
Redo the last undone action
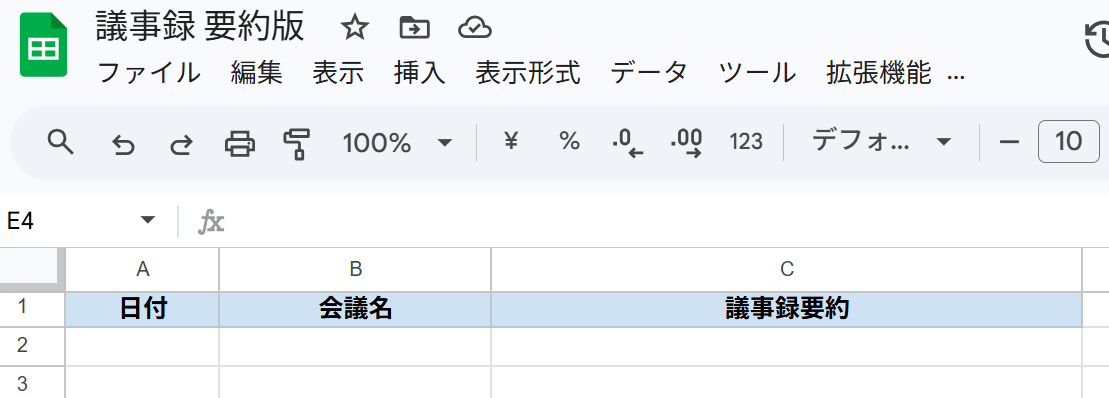pos(182,144)
